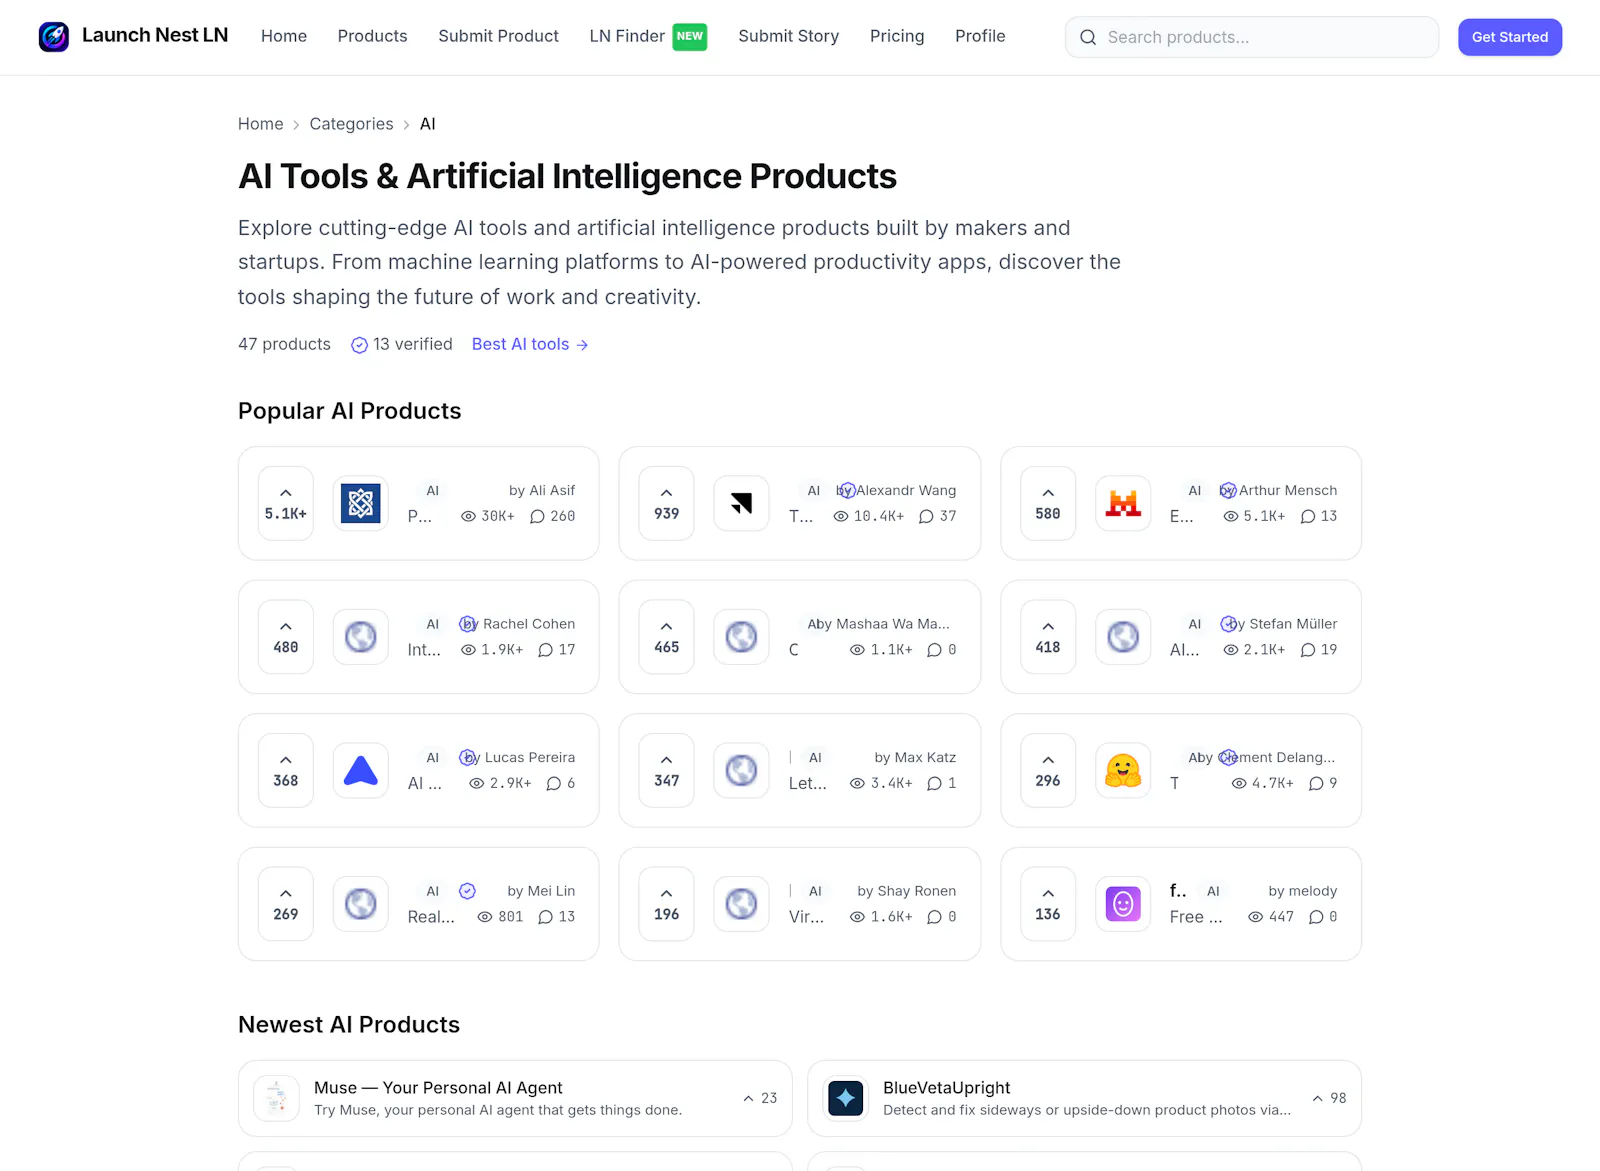This screenshot has height=1171, width=1600.
Task: Click the AI tag in Ali Asif's card
Action: click(x=433, y=491)
